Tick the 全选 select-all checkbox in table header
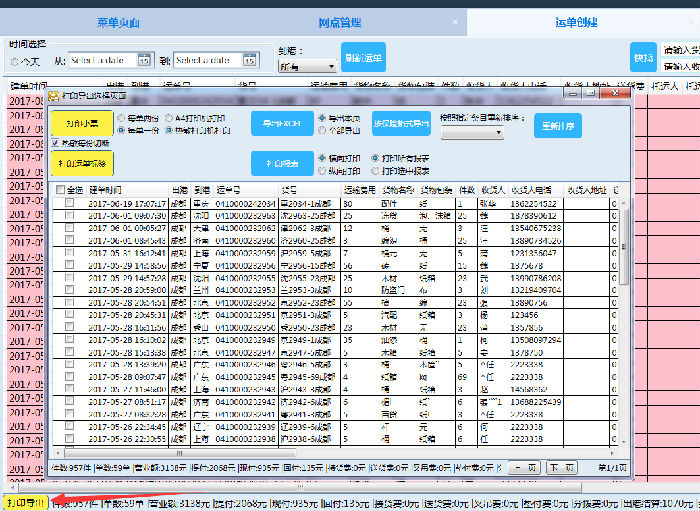The height and width of the screenshot is (511, 700). click(x=61, y=190)
